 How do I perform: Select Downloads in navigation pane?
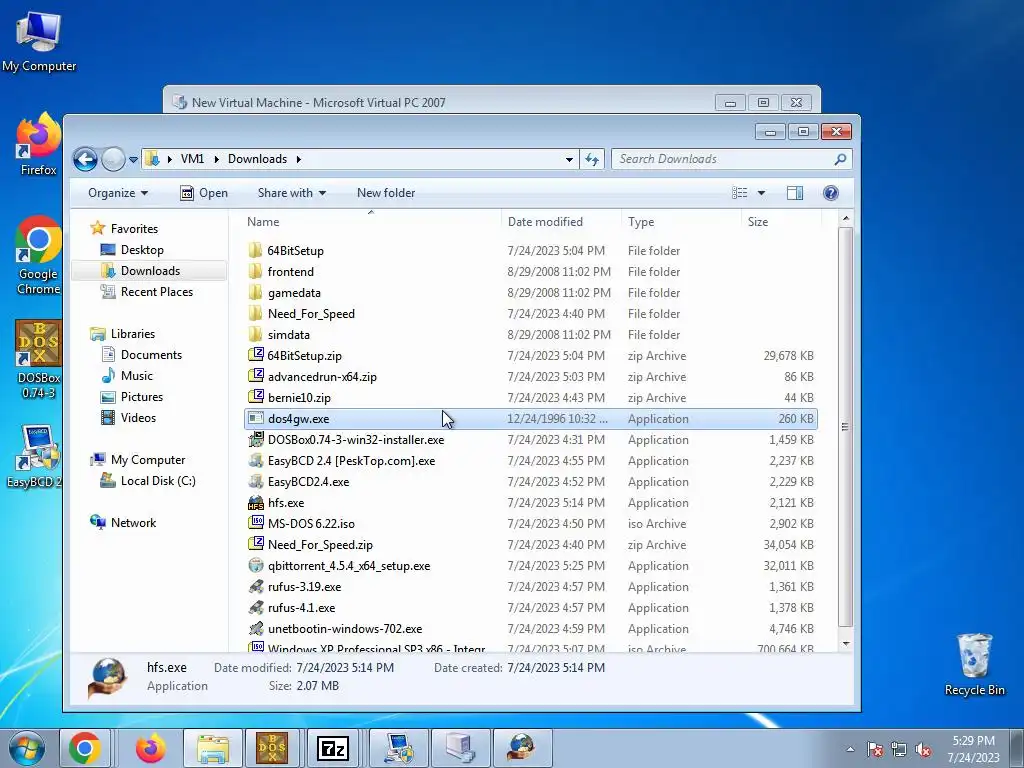(150, 271)
